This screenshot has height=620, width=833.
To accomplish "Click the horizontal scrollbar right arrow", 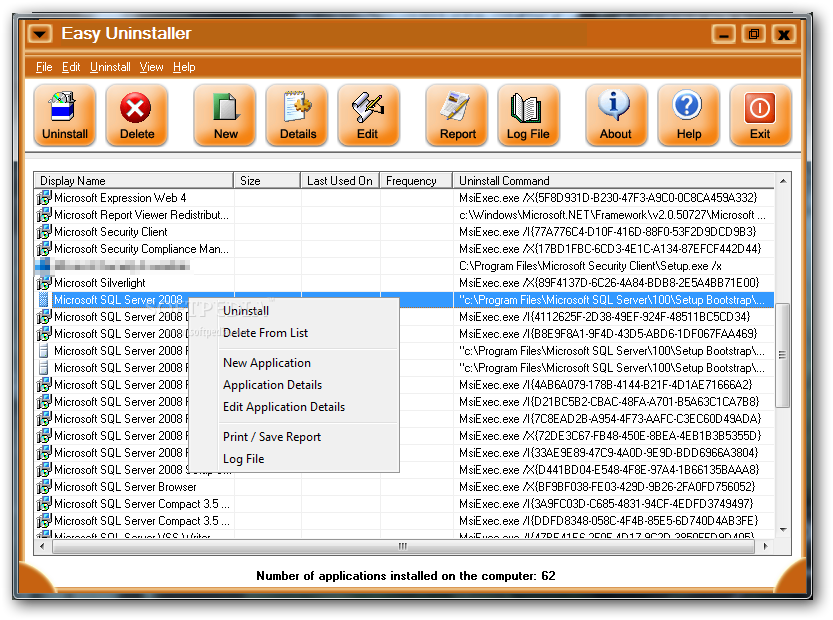I will click(765, 546).
